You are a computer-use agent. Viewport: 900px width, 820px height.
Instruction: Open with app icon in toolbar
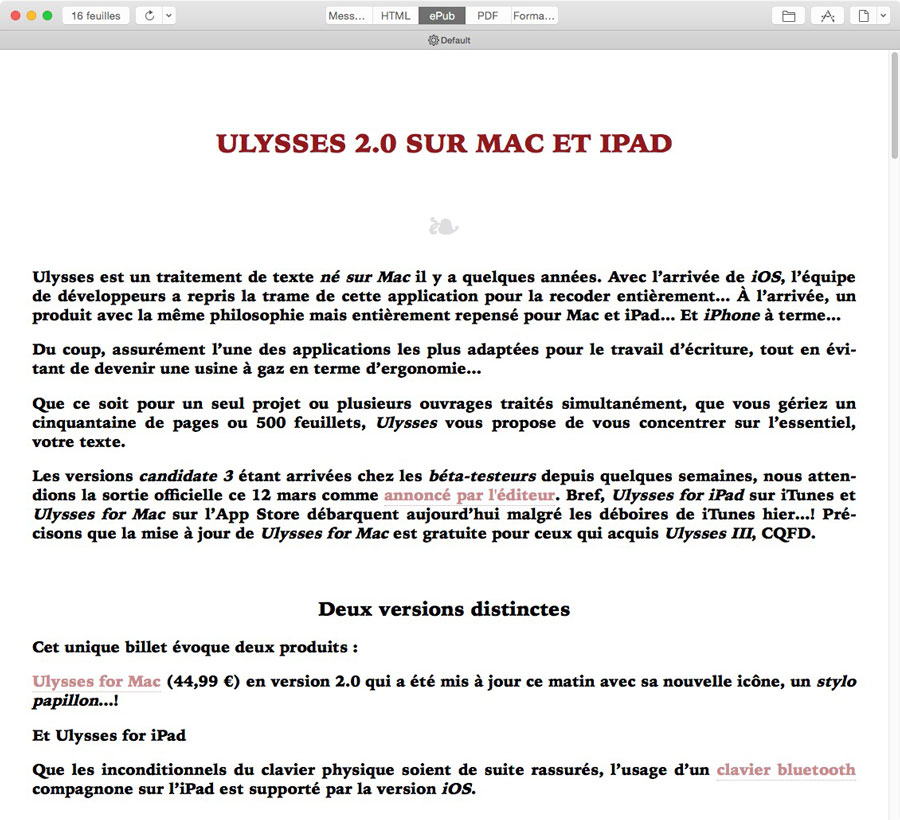[827, 15]
